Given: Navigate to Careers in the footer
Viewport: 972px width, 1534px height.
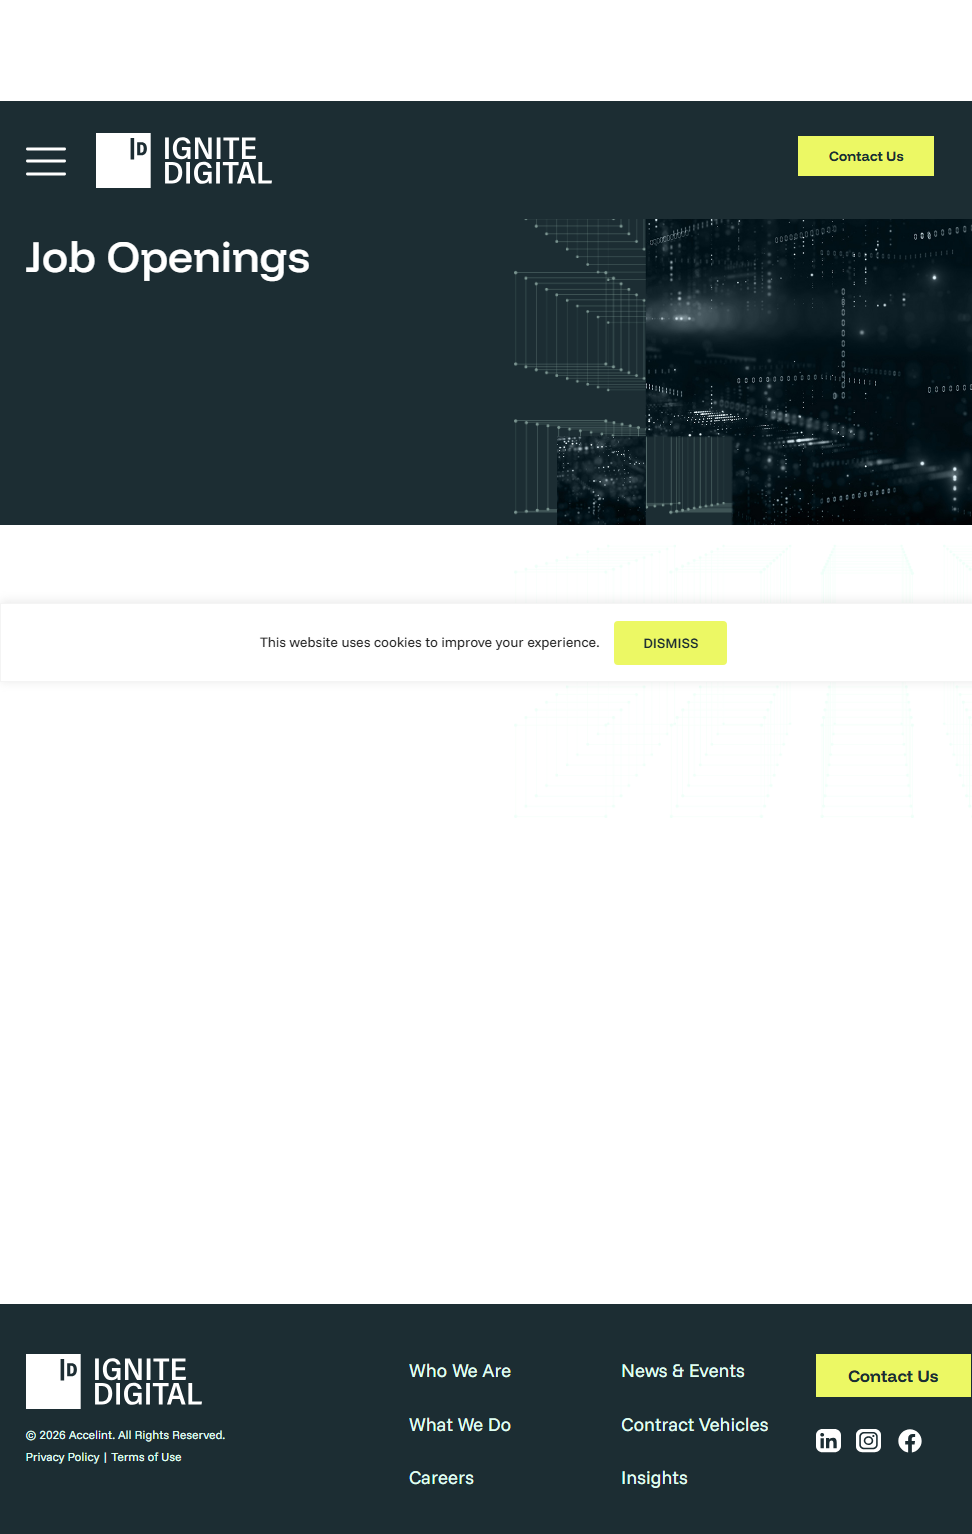Looking at the screenshot, I should tap(441, 1478).
